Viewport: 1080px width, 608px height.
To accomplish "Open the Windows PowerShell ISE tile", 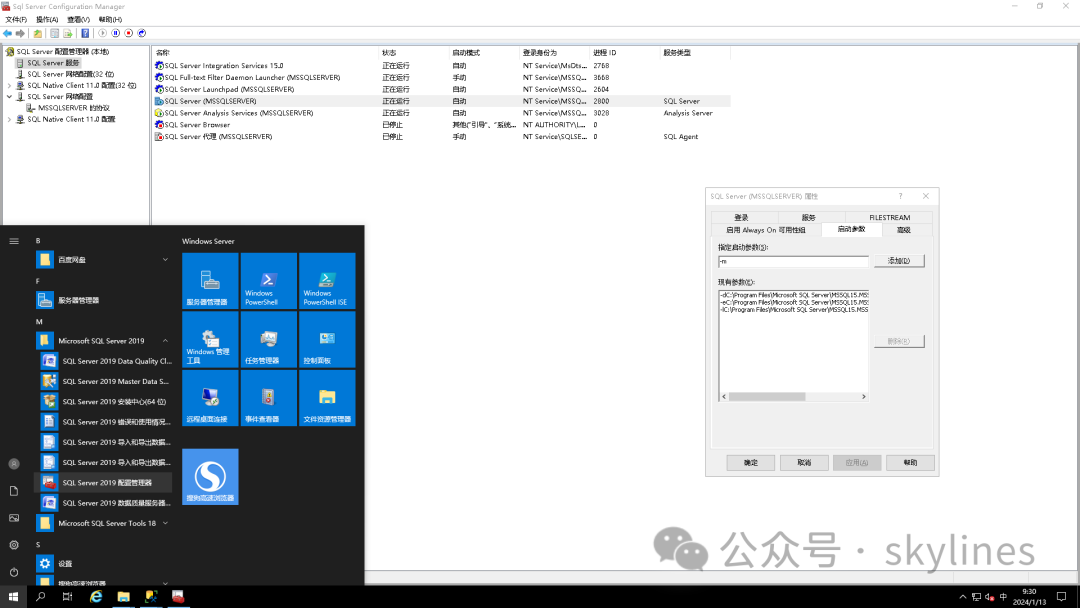I will point(327,281).
